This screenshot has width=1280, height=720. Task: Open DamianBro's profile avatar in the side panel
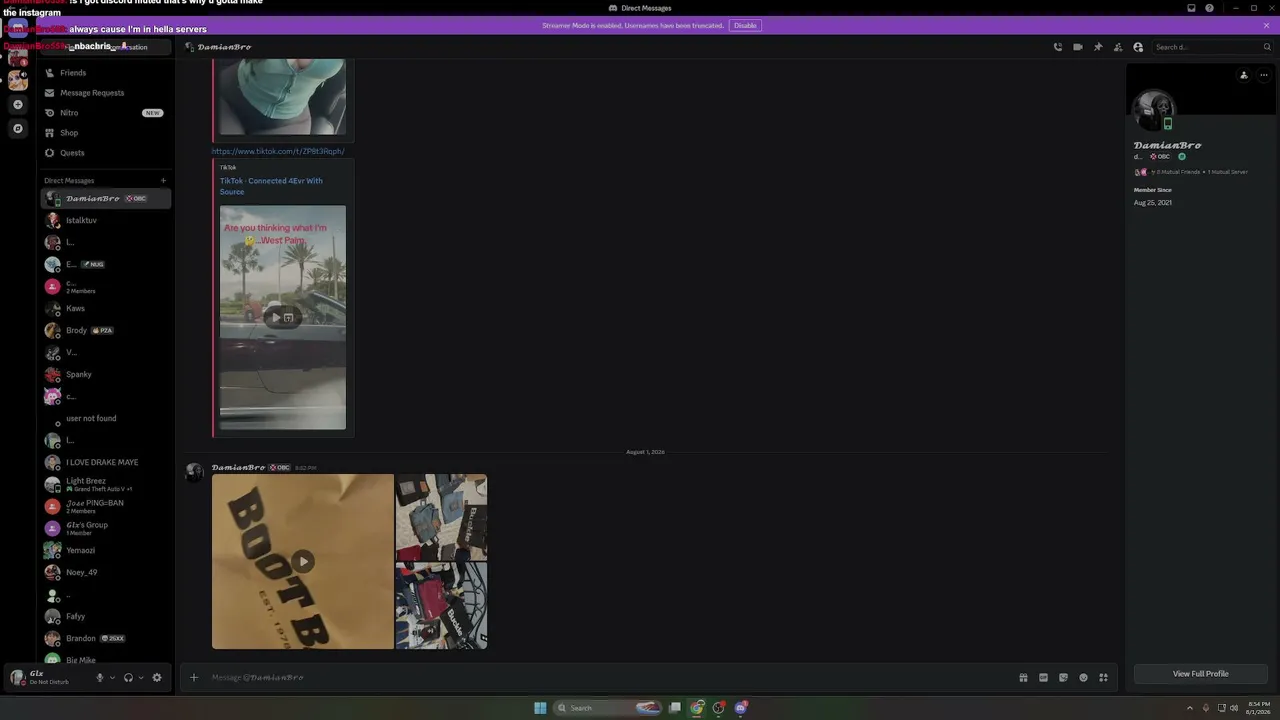coord(1155,109)
